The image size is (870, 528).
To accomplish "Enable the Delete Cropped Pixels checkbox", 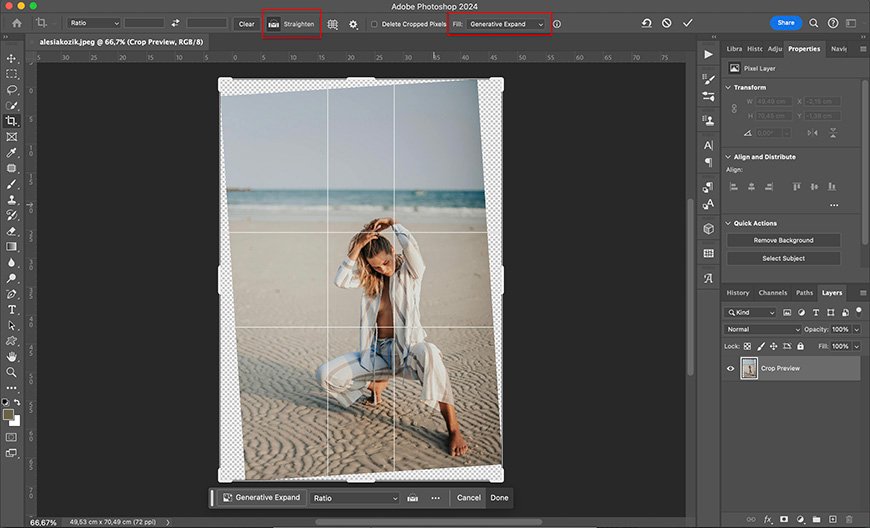I will [x=374, y=24].
